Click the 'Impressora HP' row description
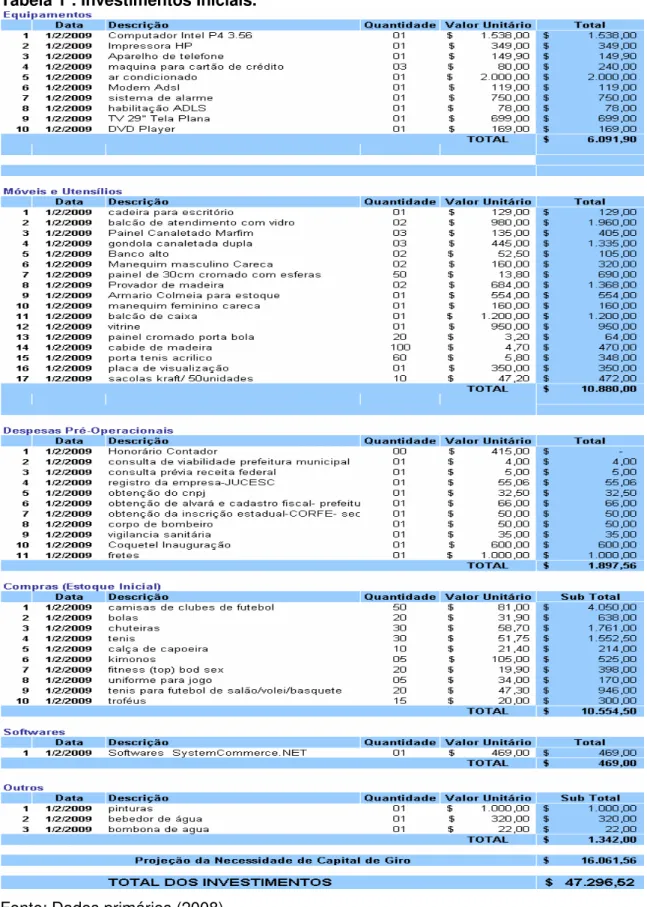The width and height of the screenshot is (647, 907). tap(150, 46)
